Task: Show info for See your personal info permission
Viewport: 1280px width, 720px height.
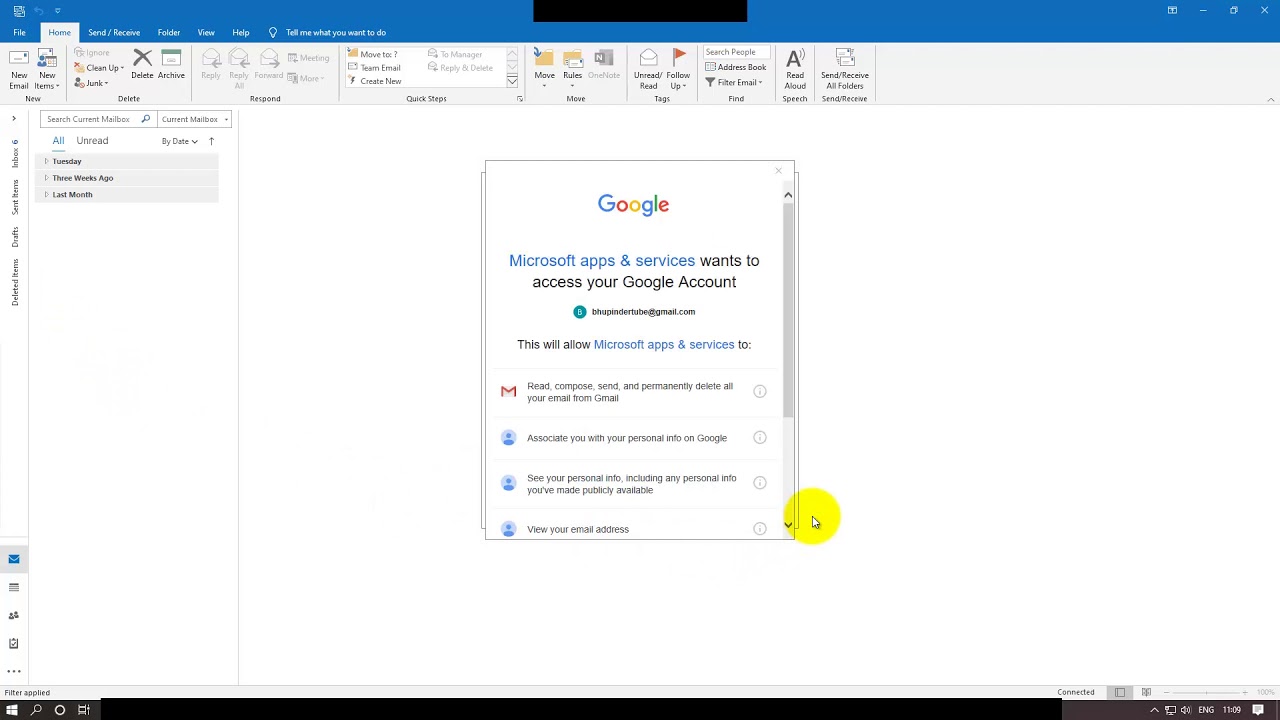Action: coord(760,483)
